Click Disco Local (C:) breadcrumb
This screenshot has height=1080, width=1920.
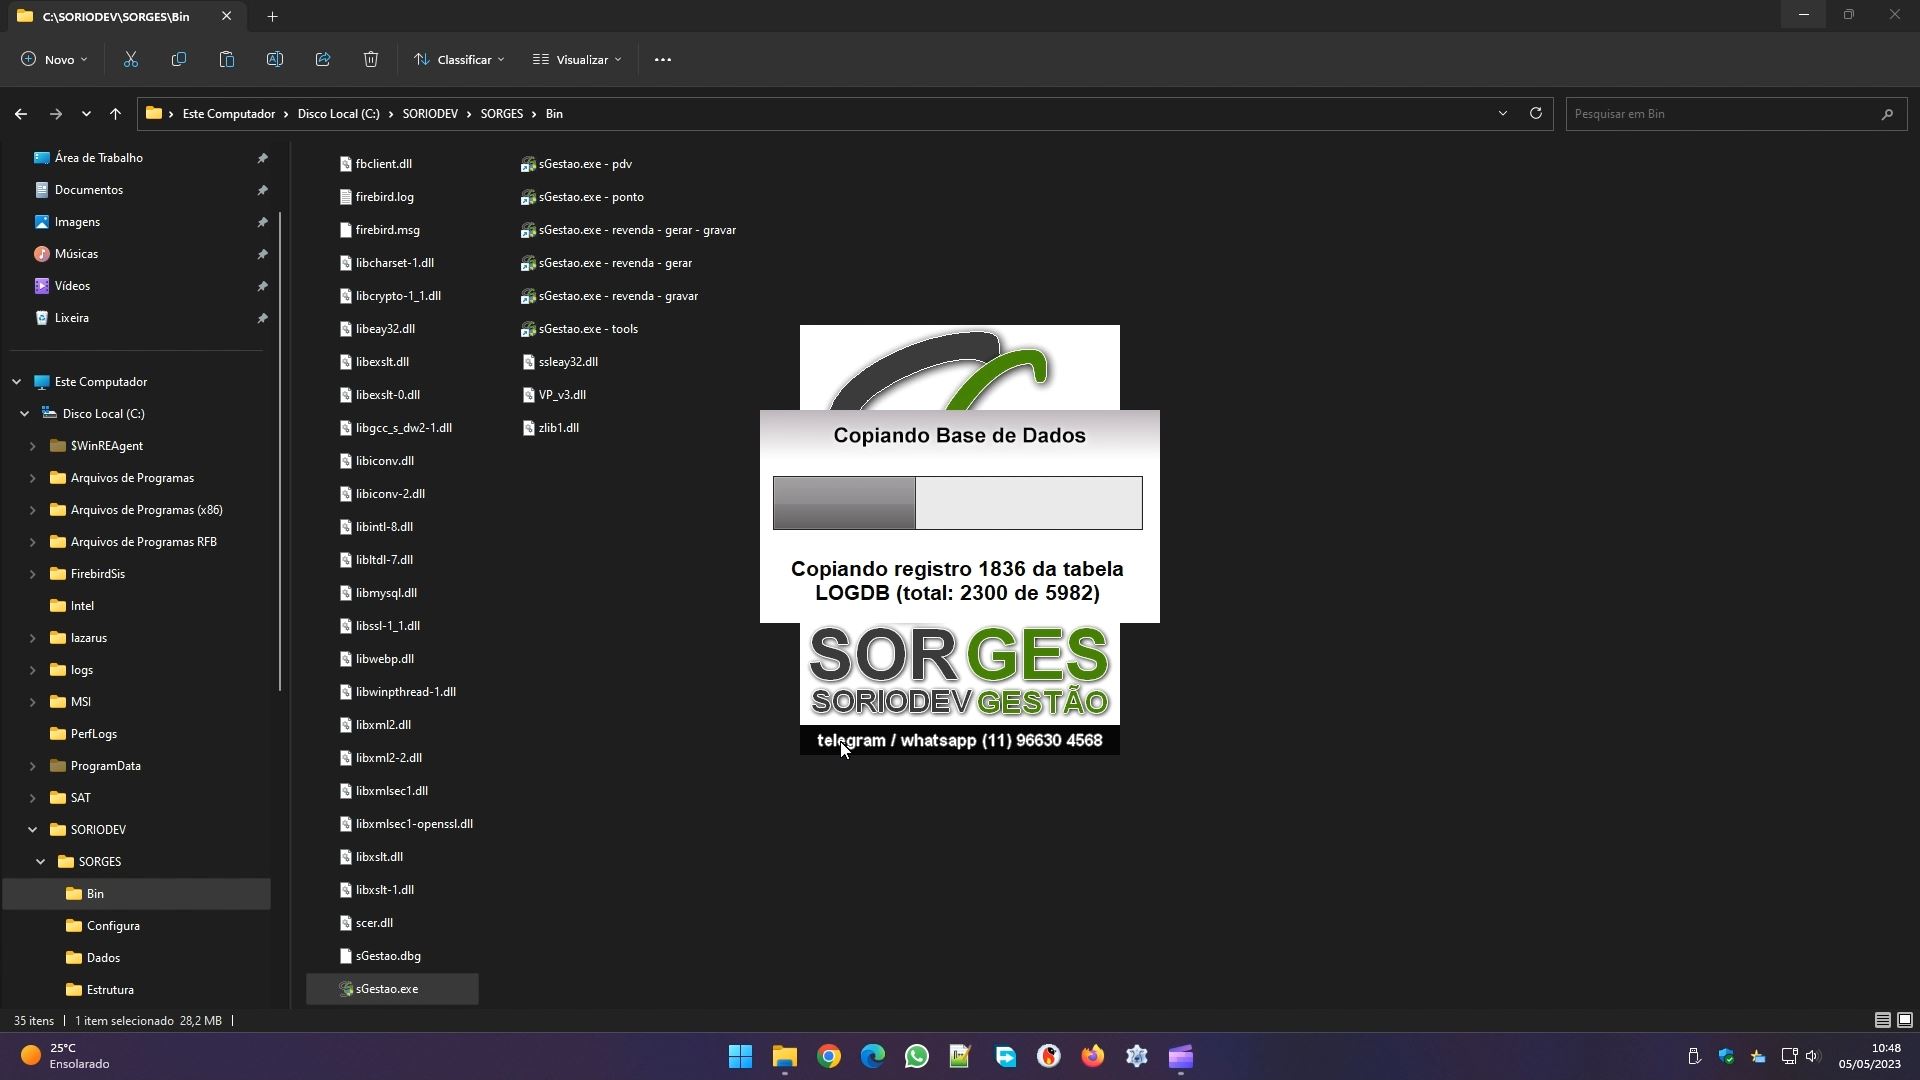coord(338,114)
